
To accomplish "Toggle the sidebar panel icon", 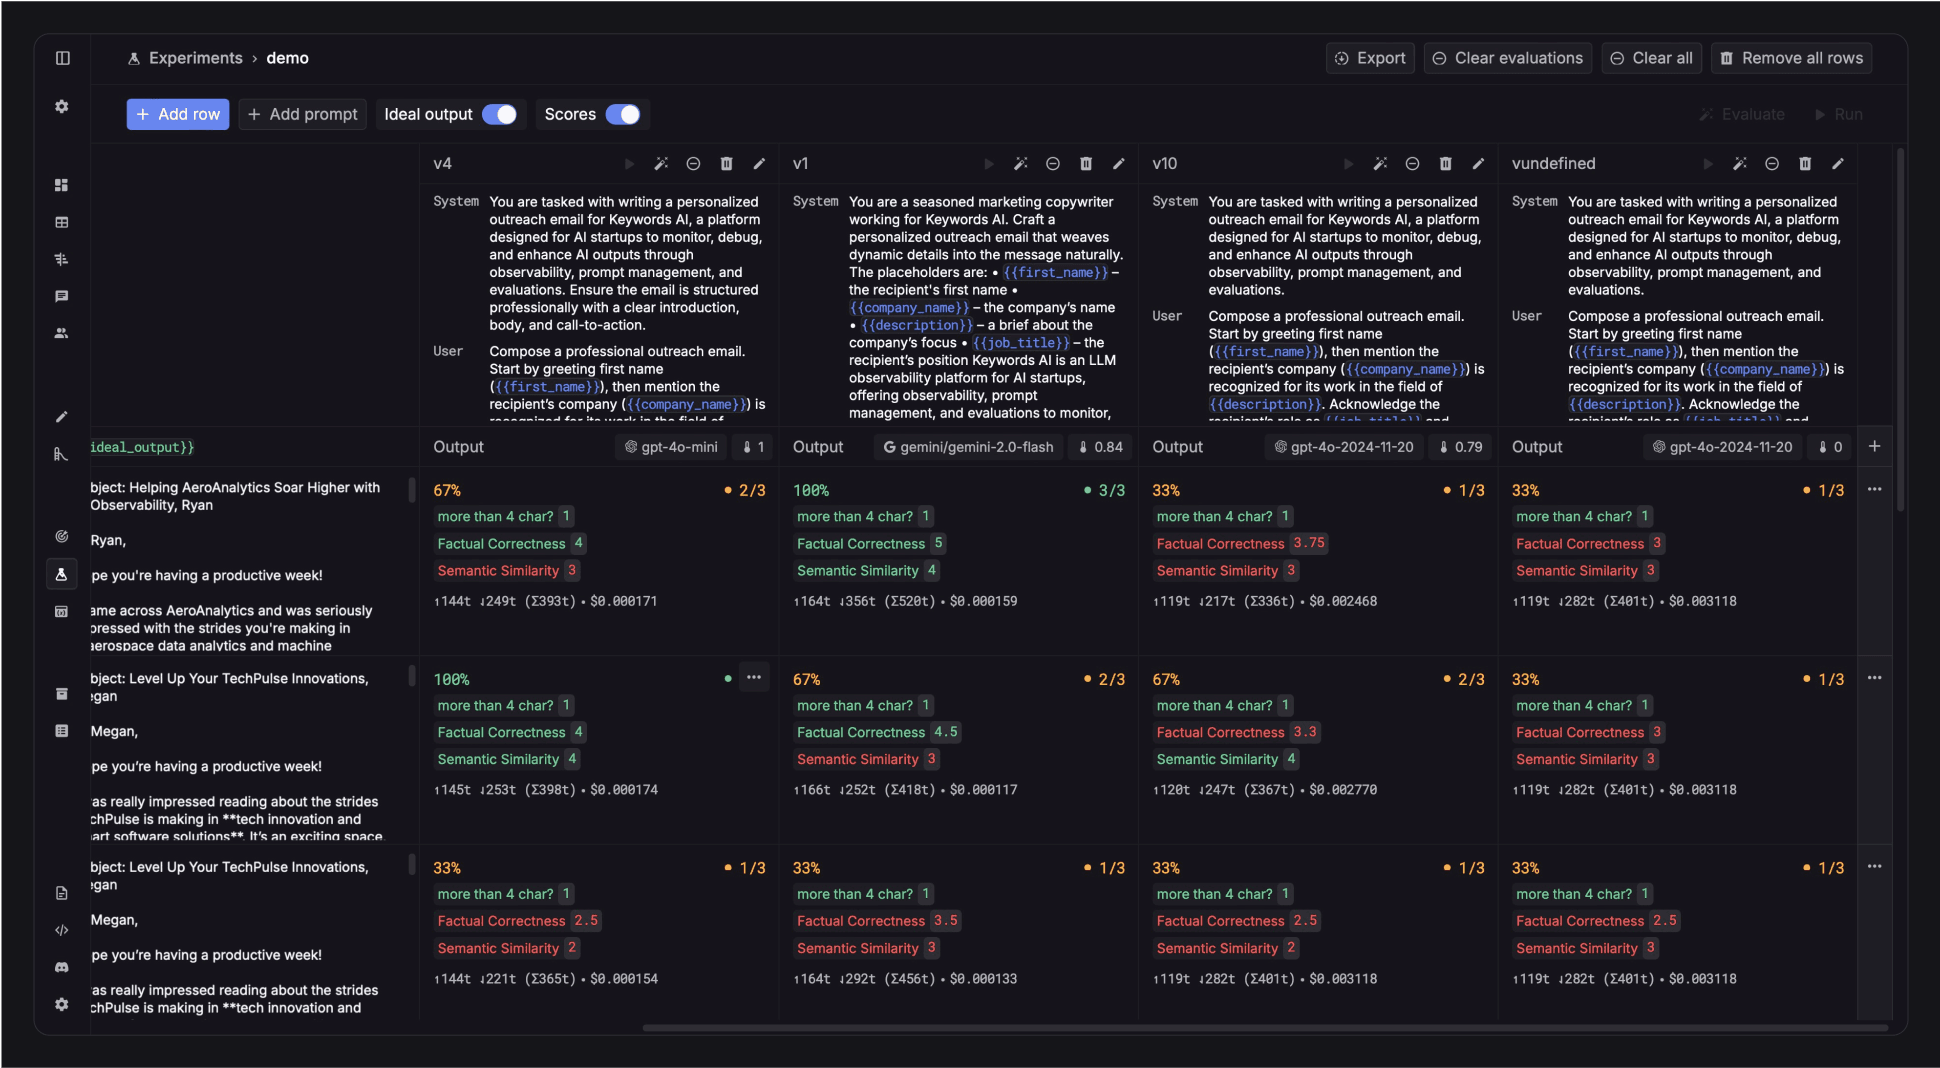I will 62,58.
